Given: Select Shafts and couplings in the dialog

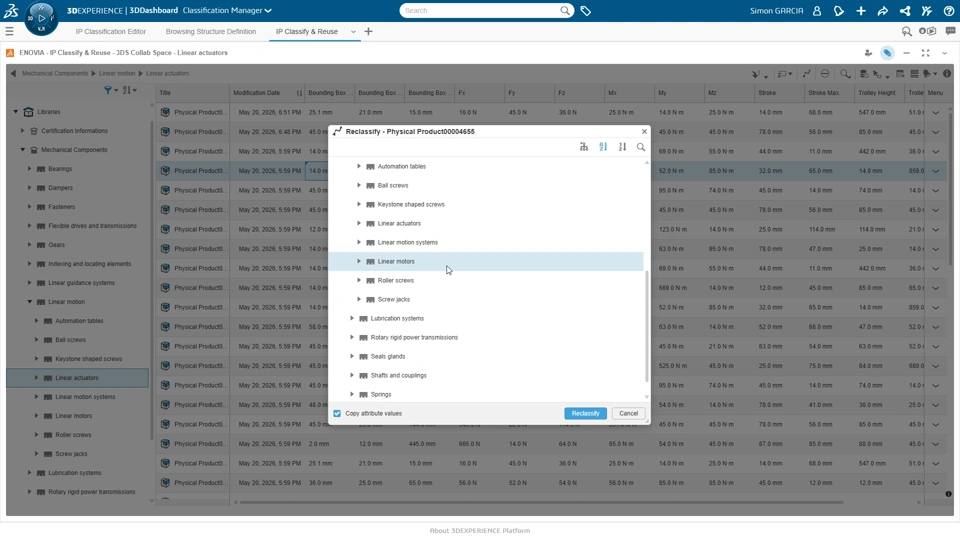Looking at the screenshot, I should click(398, 375).
